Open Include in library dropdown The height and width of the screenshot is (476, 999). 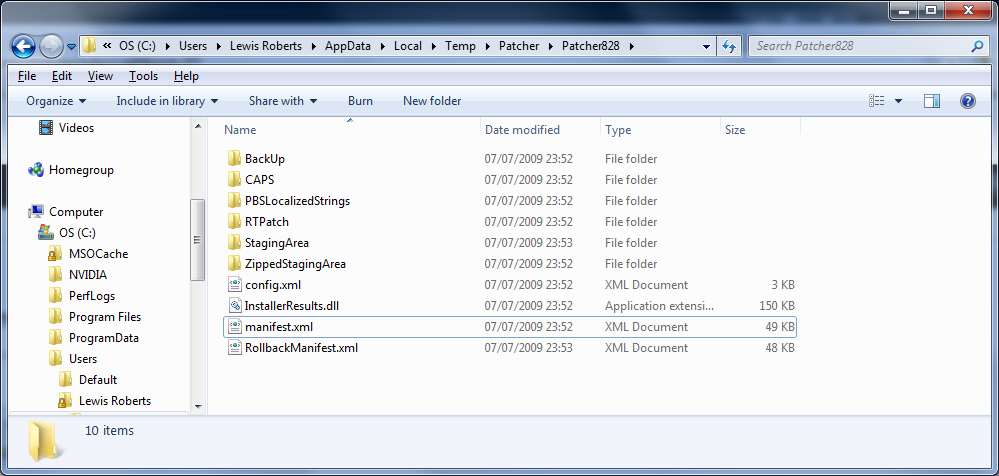pyautogui.click(x=167, y=101)
